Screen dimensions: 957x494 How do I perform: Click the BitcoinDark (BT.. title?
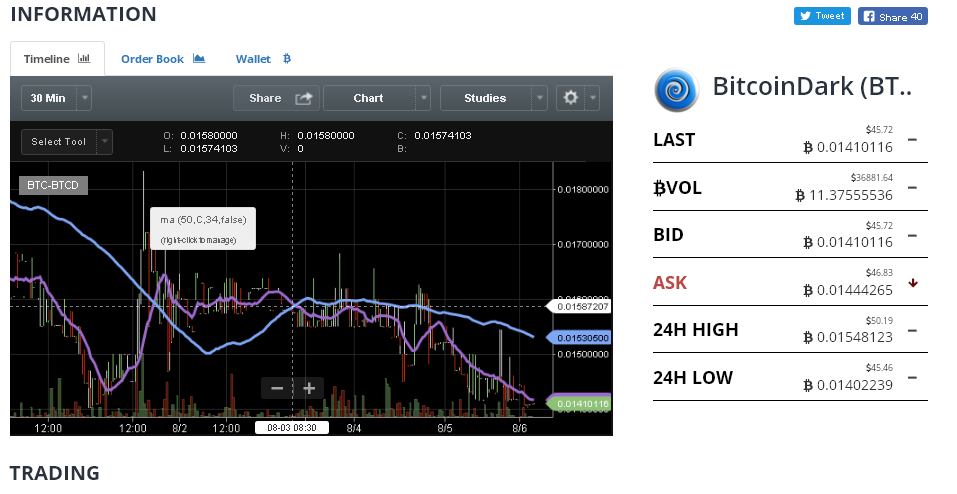point(812,86)
